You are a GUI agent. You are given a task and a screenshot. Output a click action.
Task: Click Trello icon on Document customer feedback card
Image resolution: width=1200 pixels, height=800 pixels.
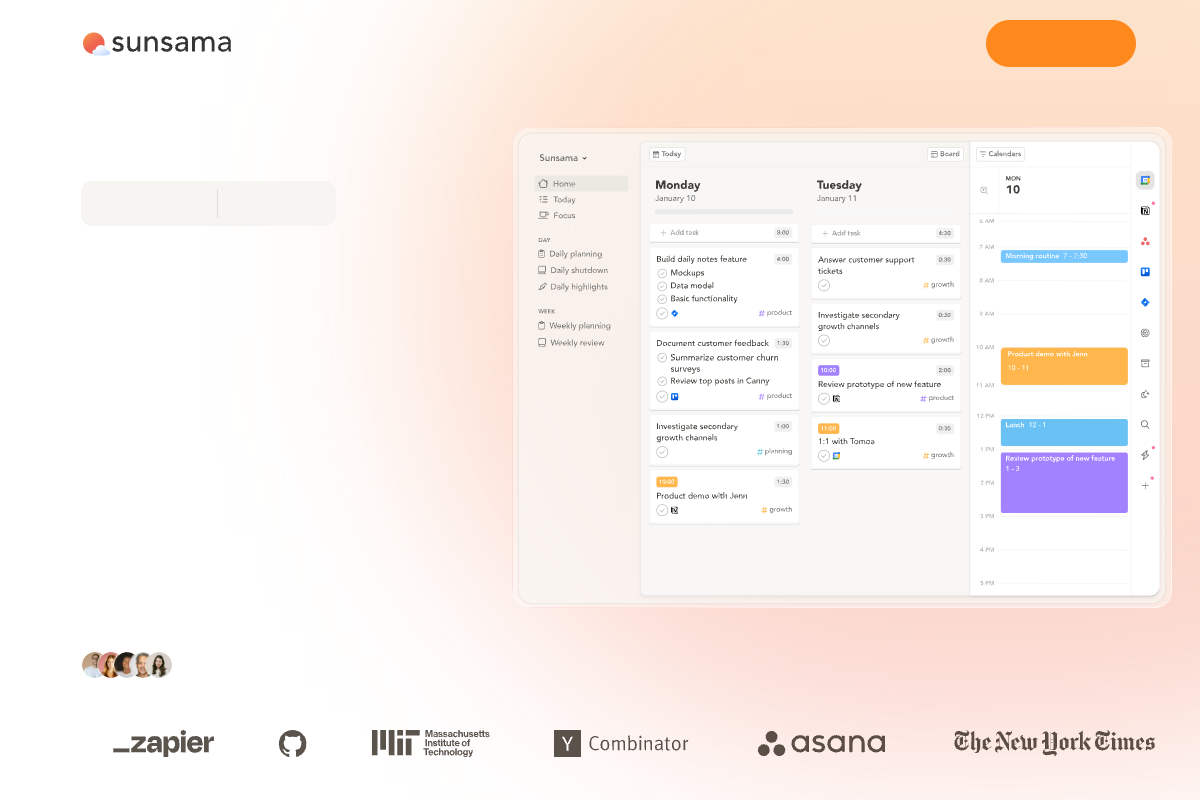675,396
